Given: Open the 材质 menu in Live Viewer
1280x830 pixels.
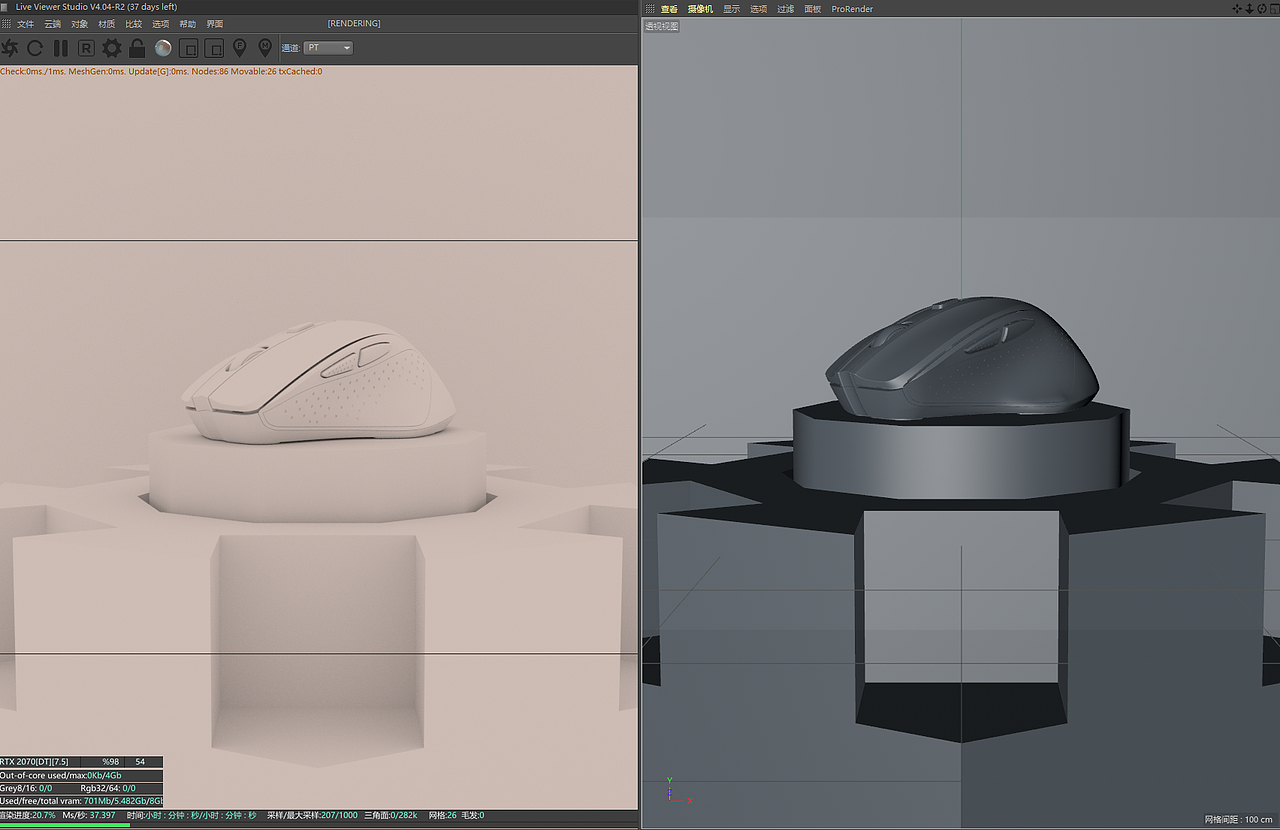Looking at the screenshot, I should pos(106,24).
